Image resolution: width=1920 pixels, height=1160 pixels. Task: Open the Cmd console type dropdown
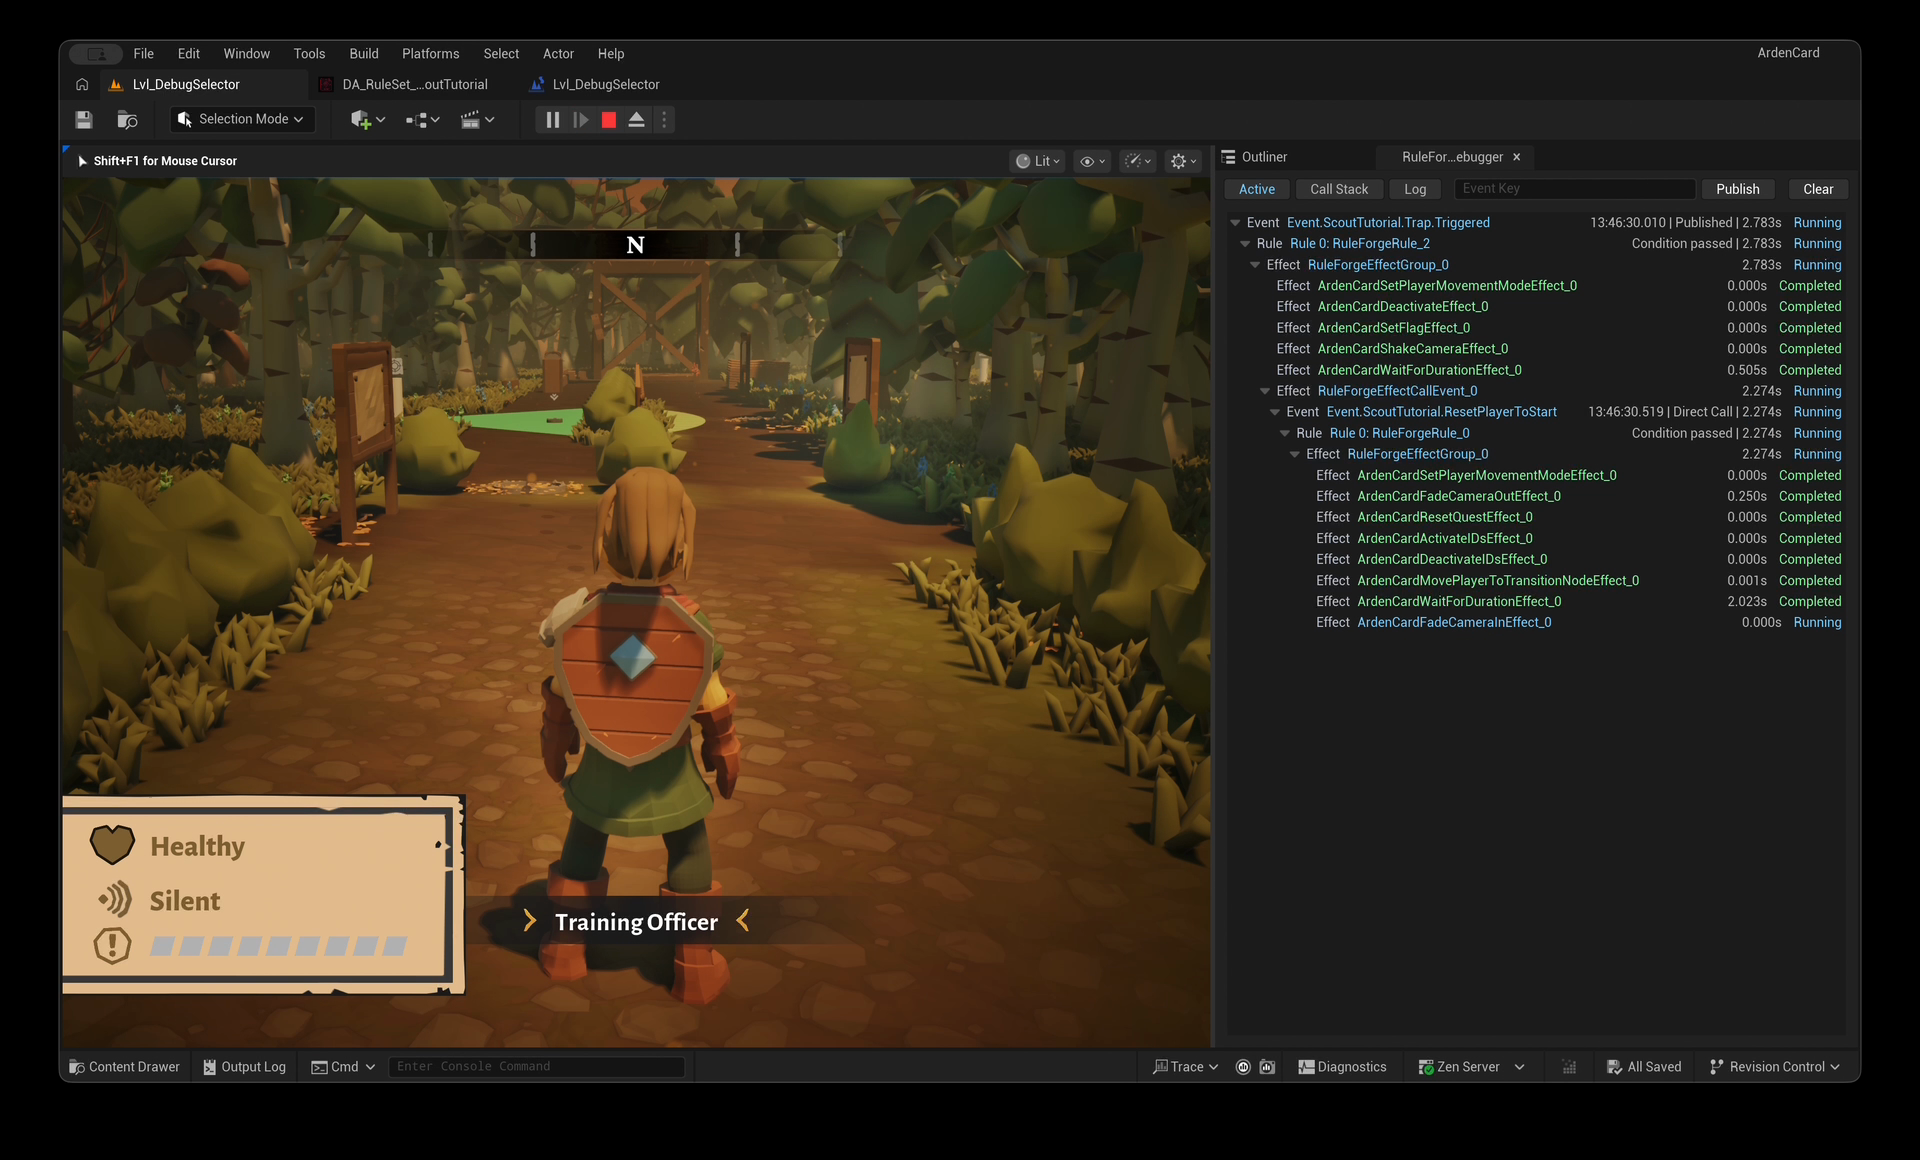[x=343, y=1067]
